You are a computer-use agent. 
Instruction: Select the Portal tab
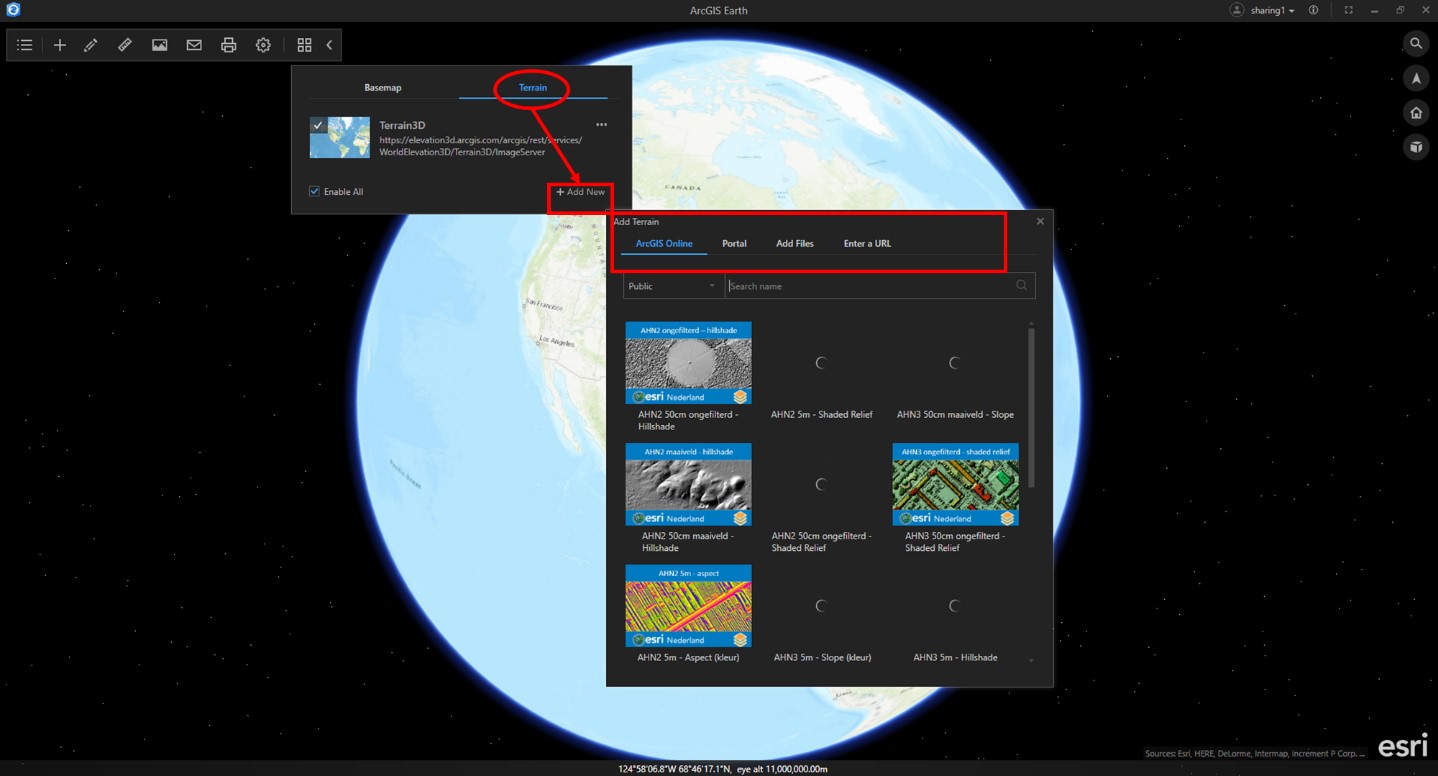pyautogui.click(x=734, y=244)
